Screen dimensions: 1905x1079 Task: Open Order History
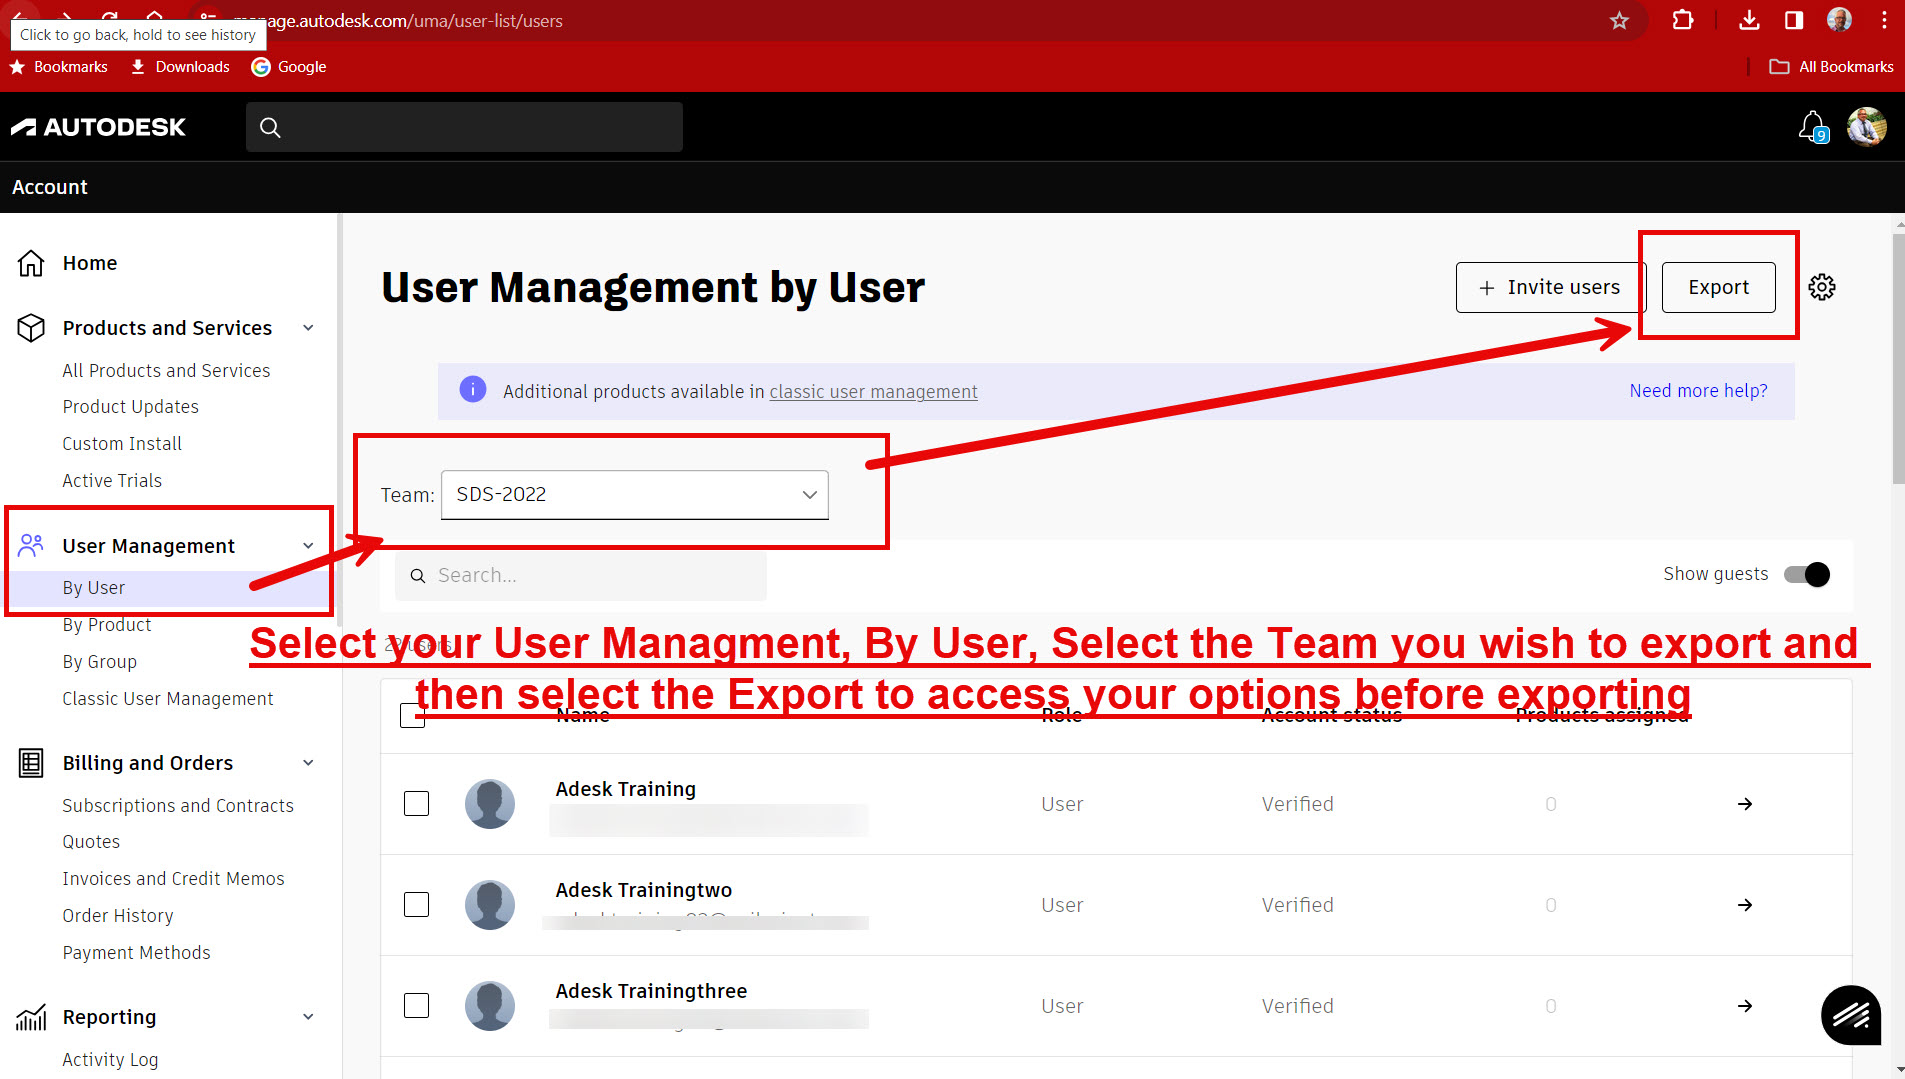(x=118, y=916)
